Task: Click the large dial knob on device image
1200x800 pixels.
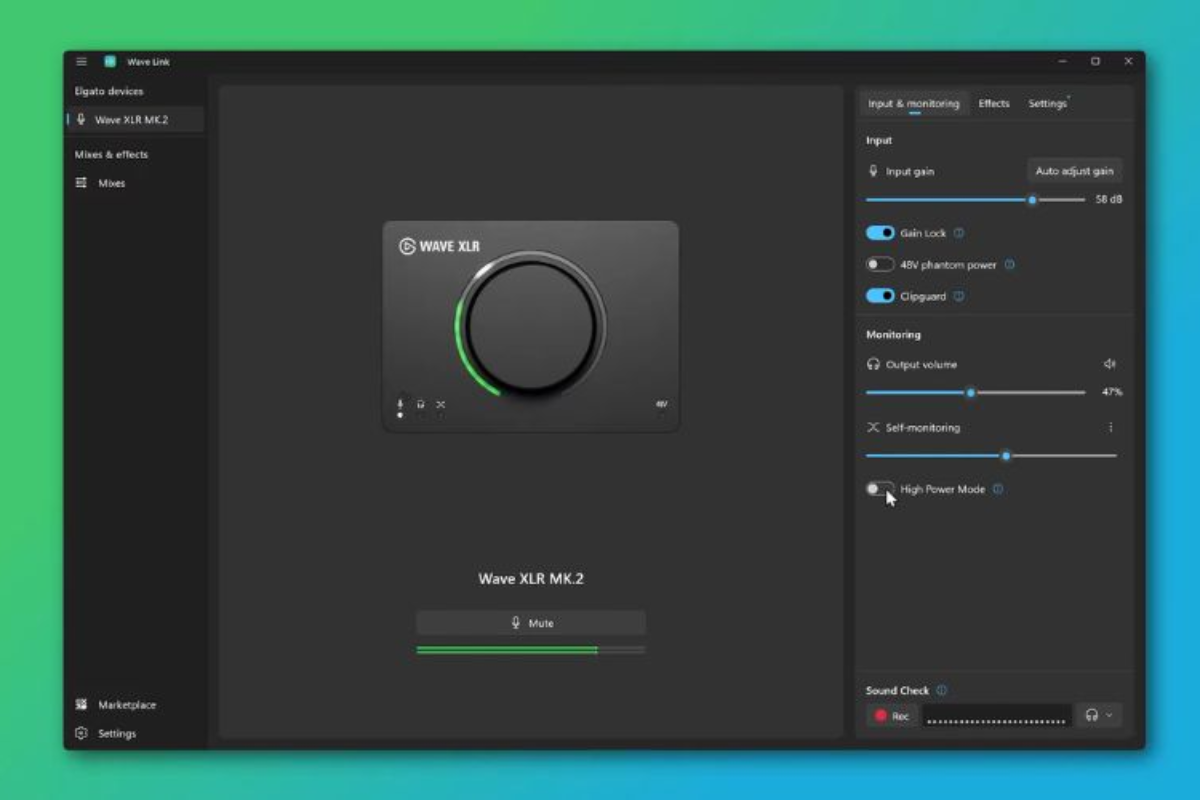Action: [531, 325]
